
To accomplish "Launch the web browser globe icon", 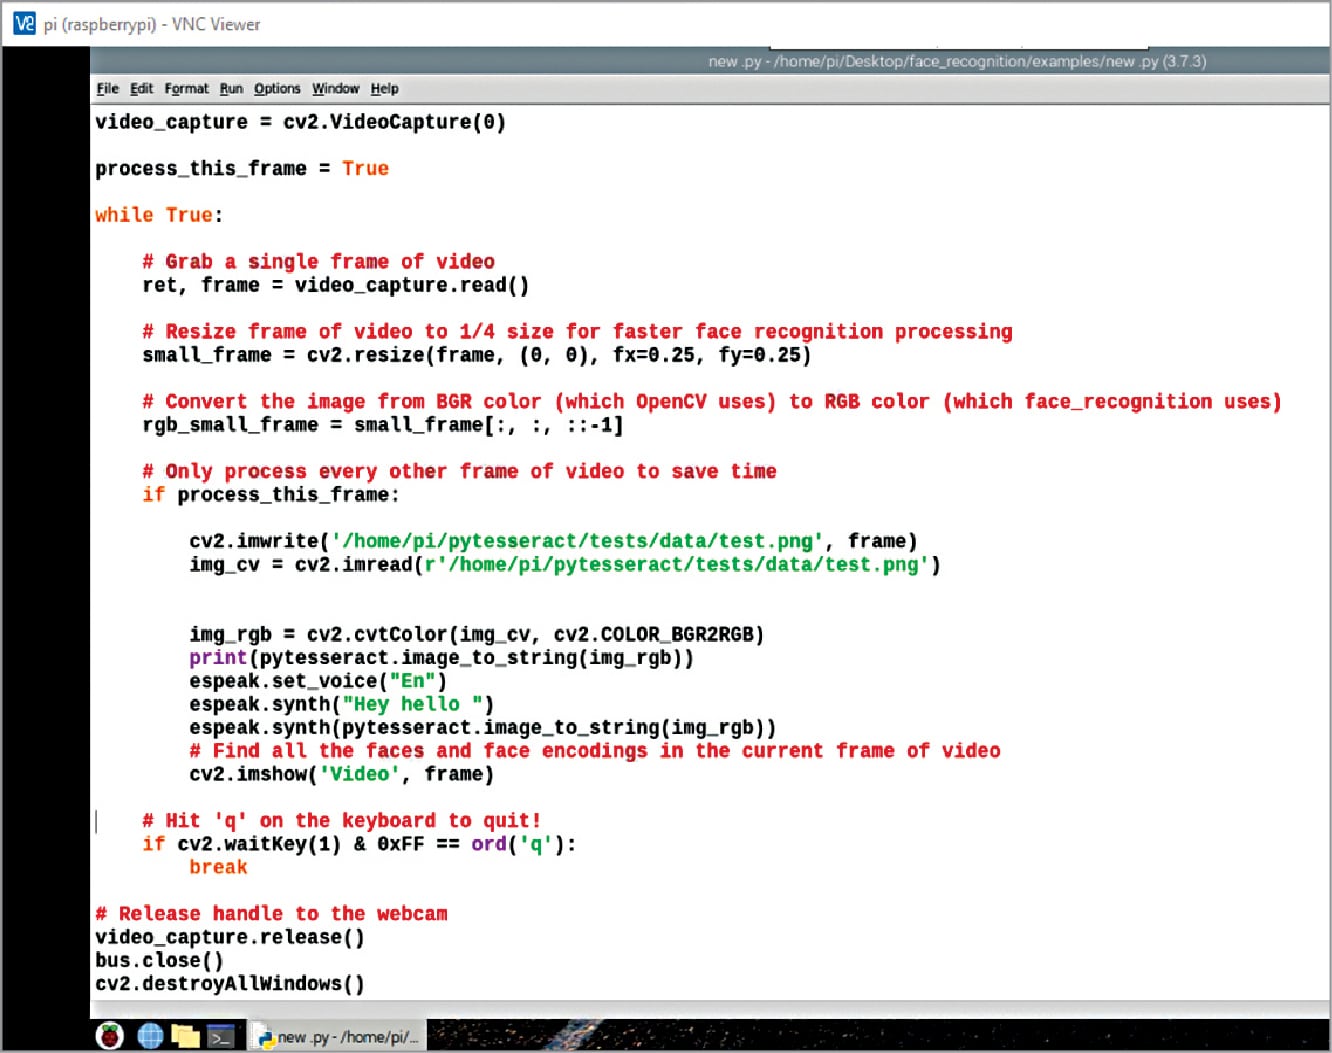I will point(150,1036).
